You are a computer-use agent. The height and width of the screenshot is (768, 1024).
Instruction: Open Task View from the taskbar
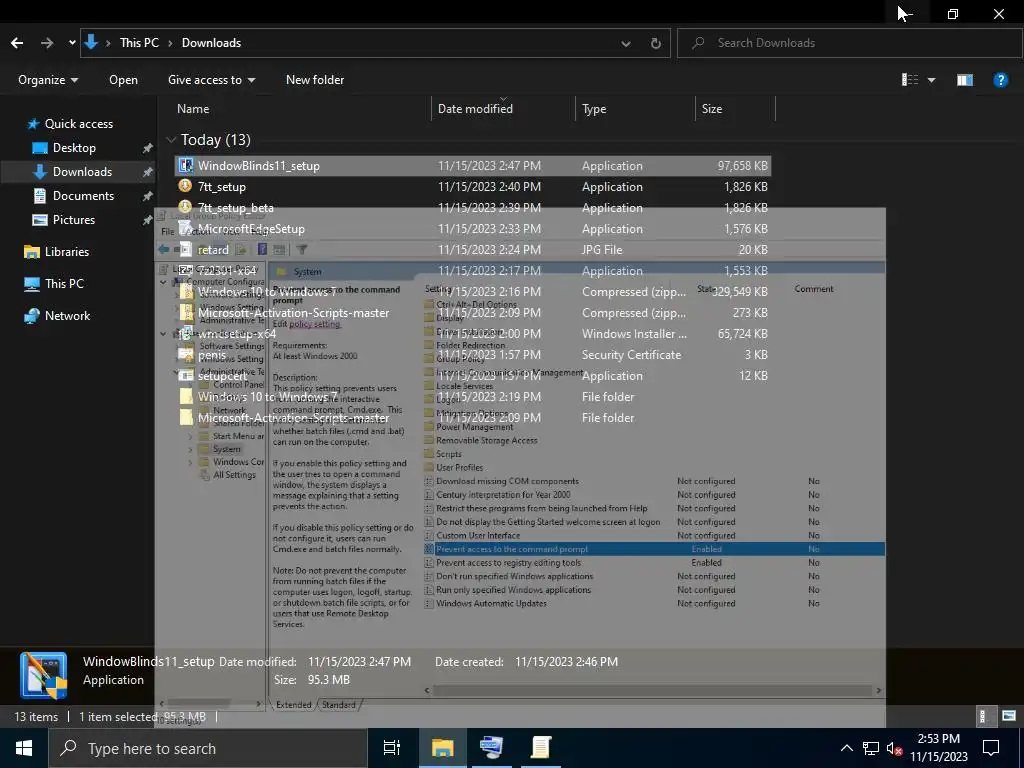pyautogui.click(x=392, y=748)
